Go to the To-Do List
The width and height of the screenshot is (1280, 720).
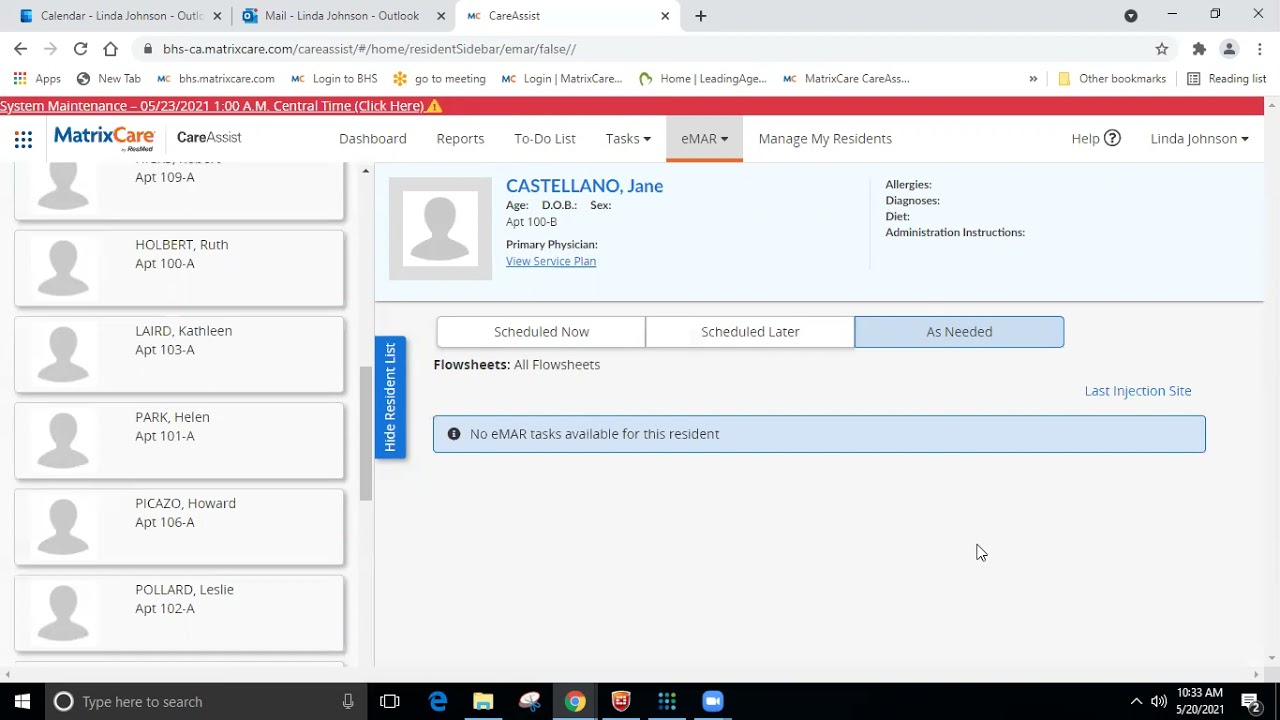click(x=545, y=138)
